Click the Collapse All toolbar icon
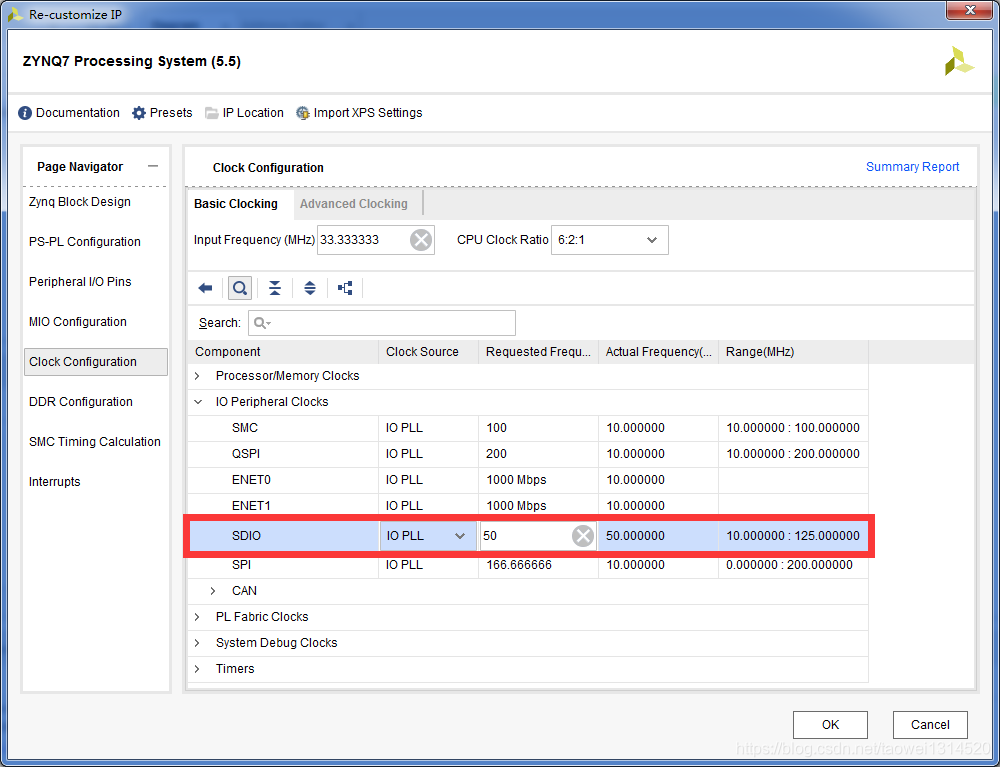The height and width of the screenshot is (767, 1000). click(275, 288)
